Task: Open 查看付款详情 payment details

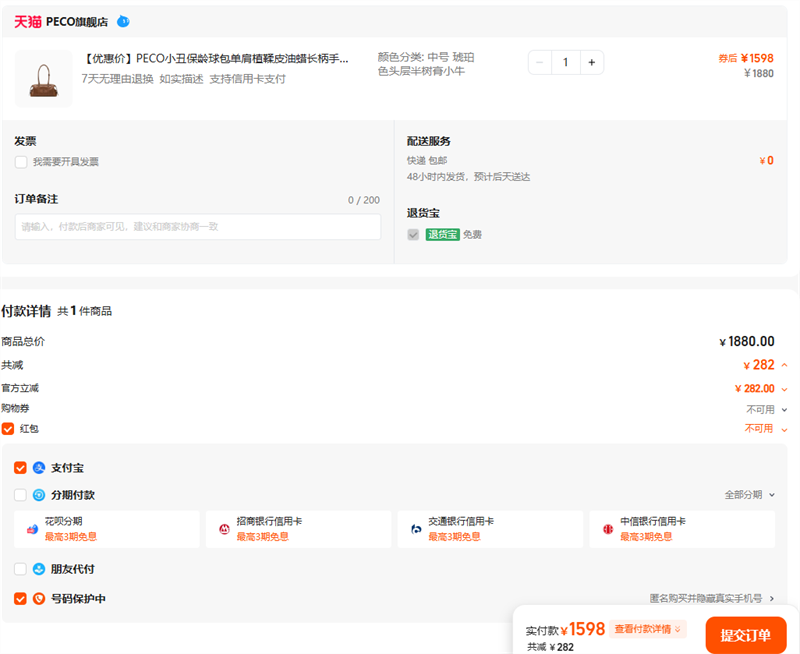Action: [x=649, y=629]
